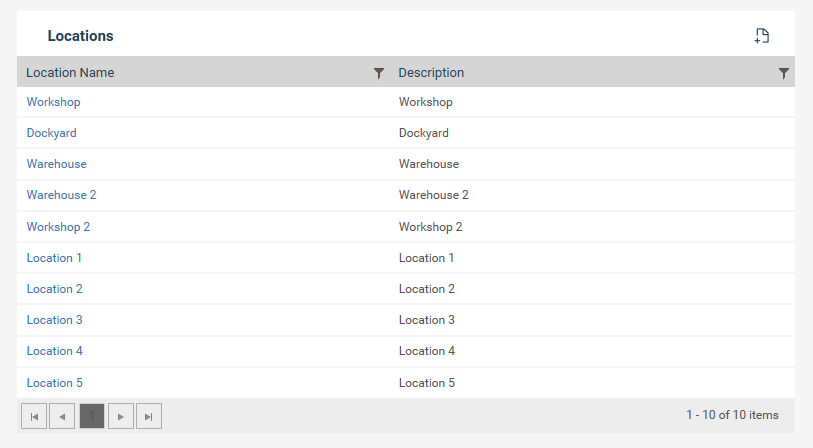Open the Workshop location link
Image resolution: width=813 pixels, height=448 pixels.
click(53, 102)
